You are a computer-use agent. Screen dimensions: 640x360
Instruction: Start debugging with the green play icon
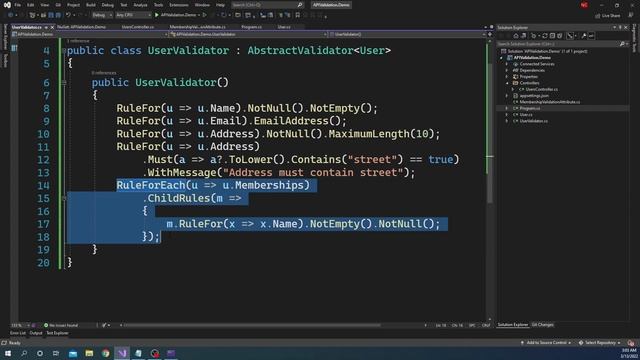pyautogui.click(x=157, y=15)
